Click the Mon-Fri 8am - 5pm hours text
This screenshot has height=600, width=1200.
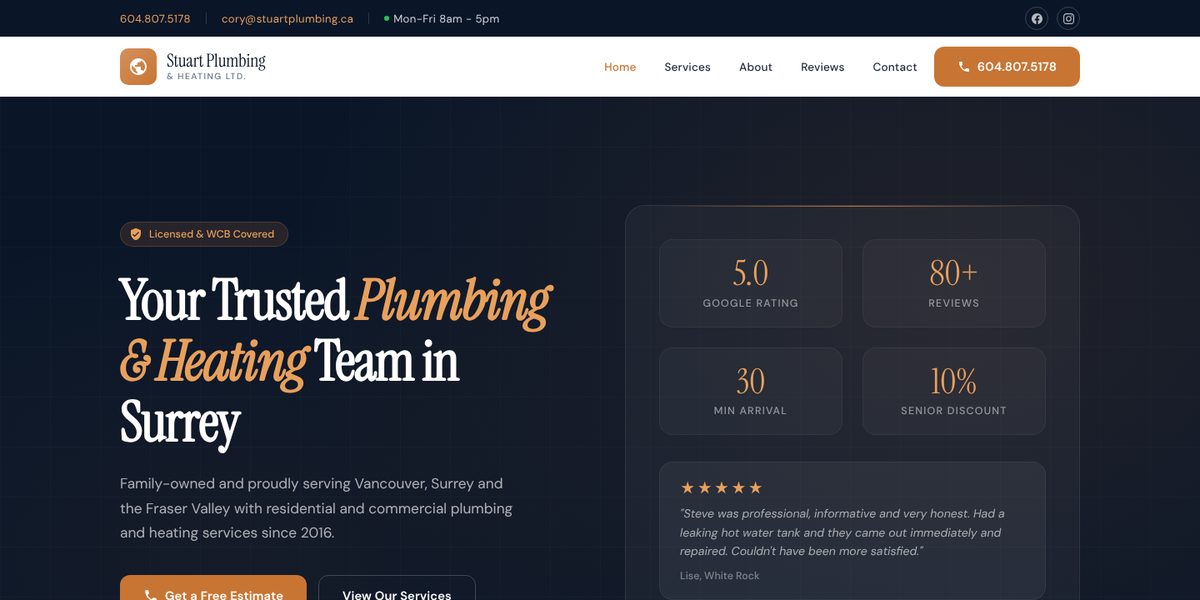[x=446, y=19]
